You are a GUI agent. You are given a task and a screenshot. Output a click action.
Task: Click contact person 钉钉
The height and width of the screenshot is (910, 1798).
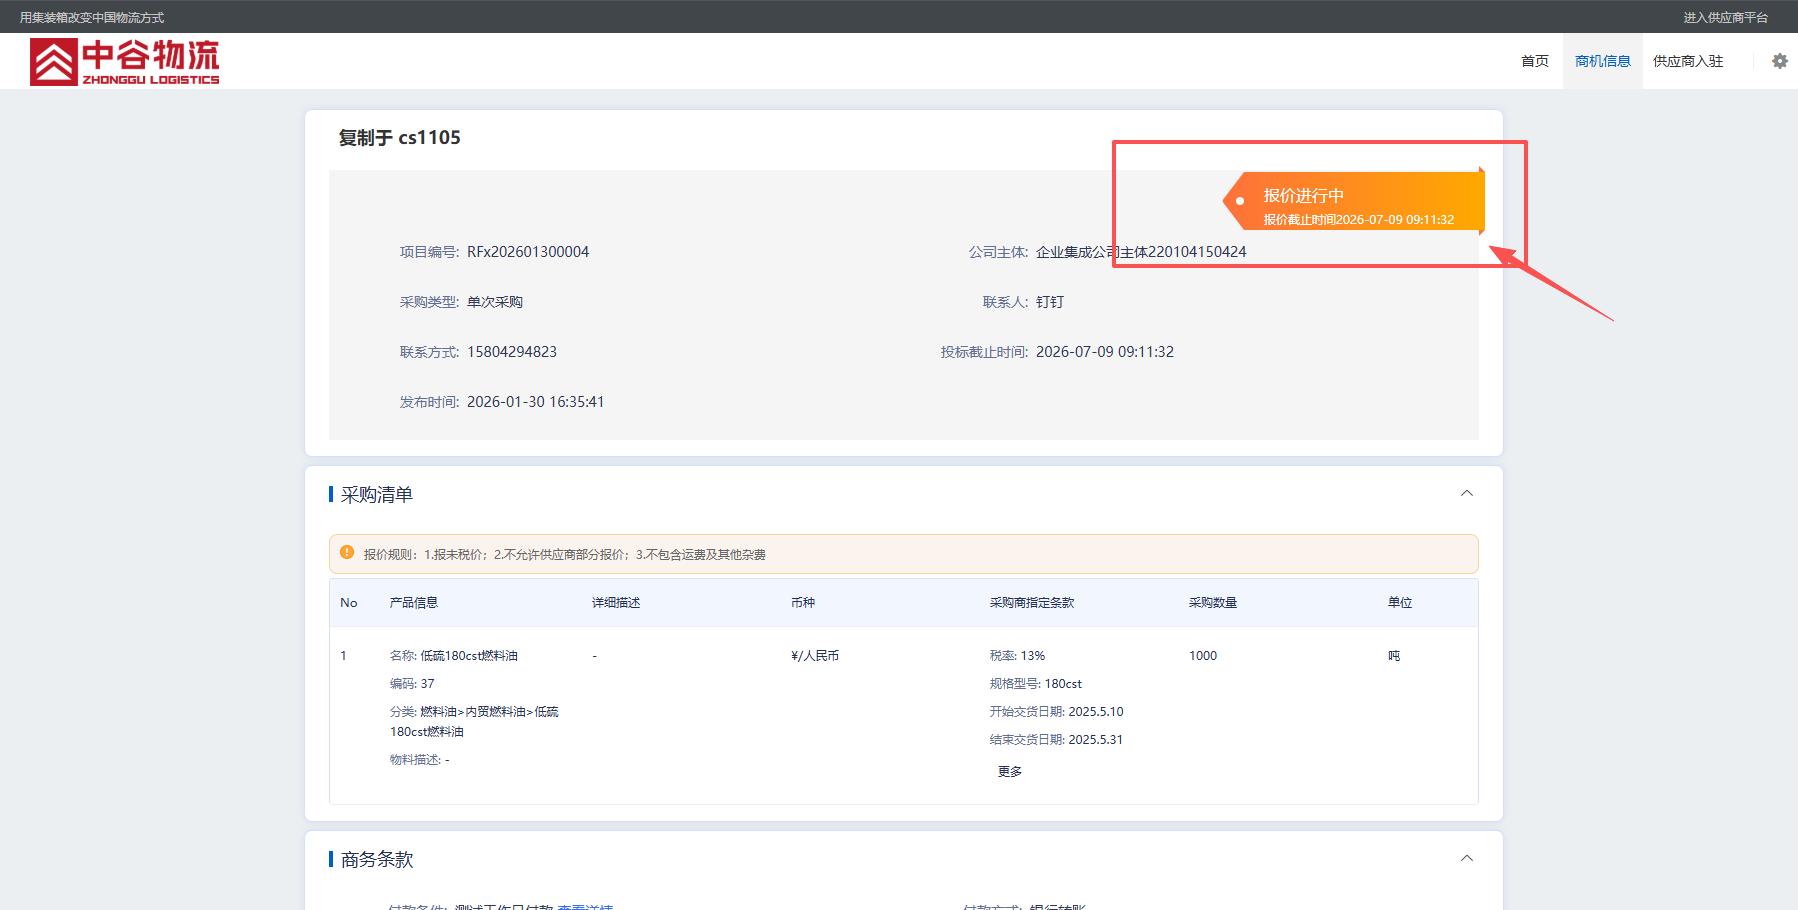pyautogui.click(x=1050, y=302)
